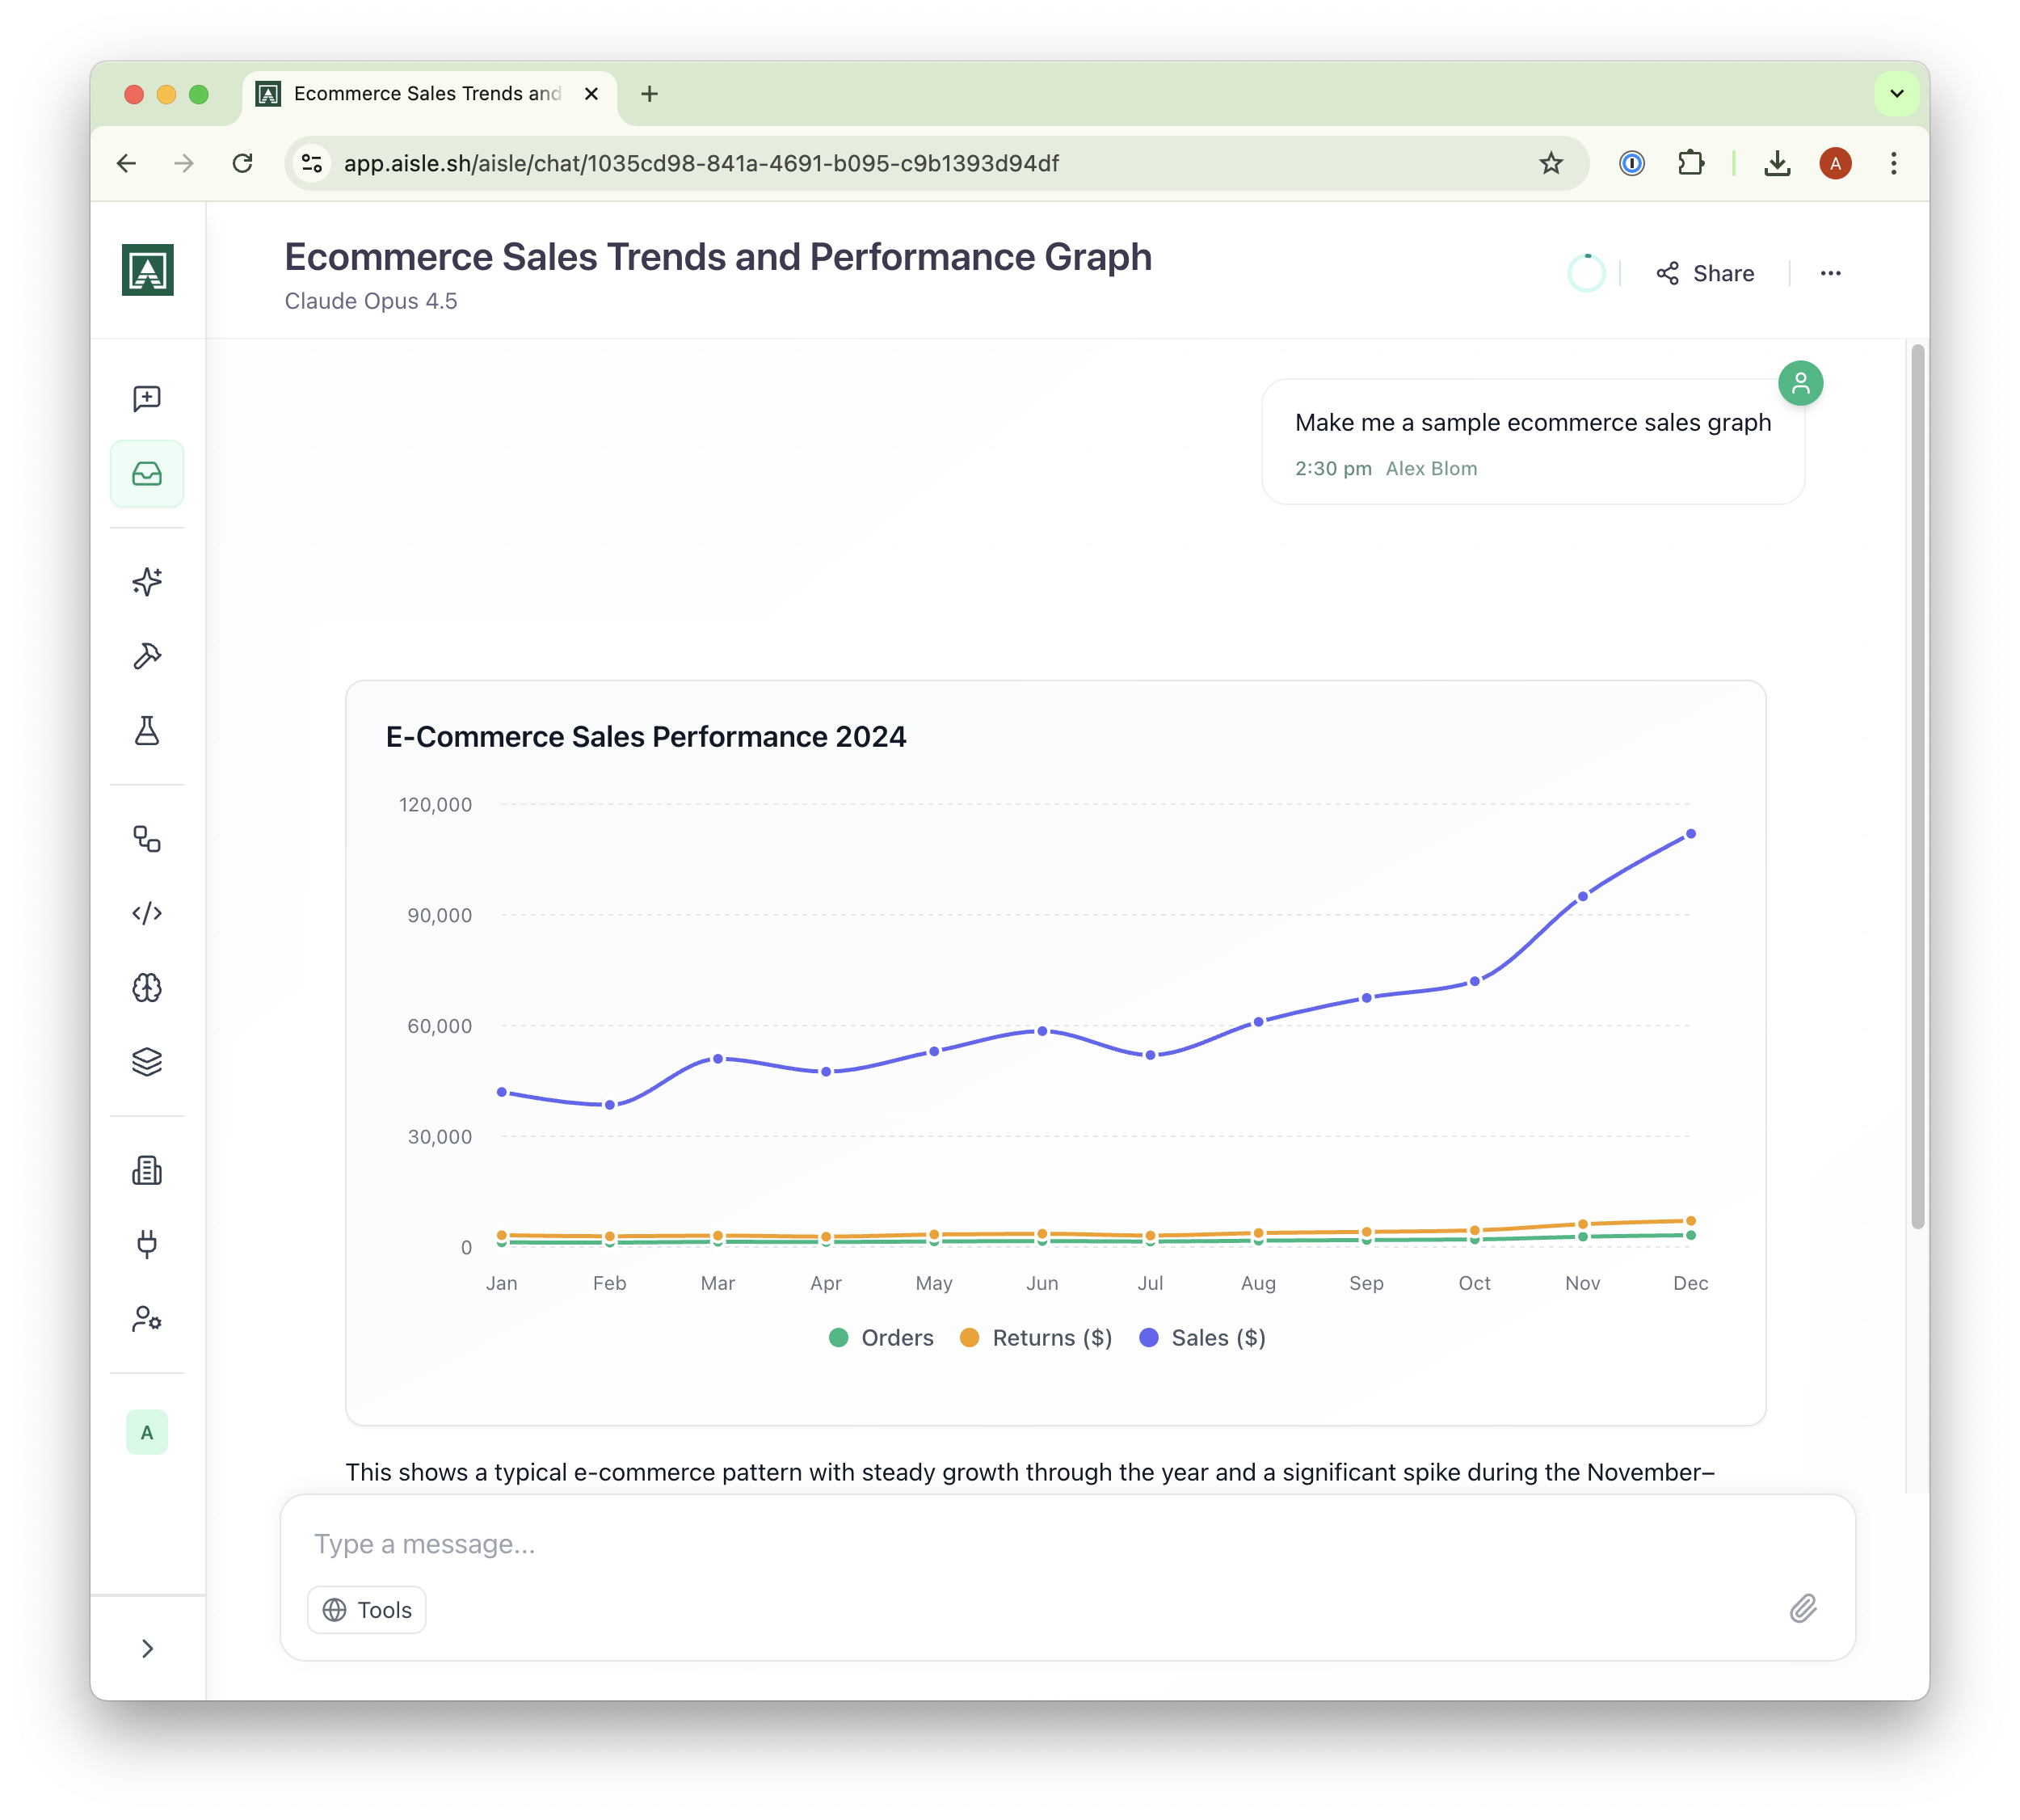Toggle Returns ($) series in legend
This screenshot has width=2020, height=1820.
1036,1338
